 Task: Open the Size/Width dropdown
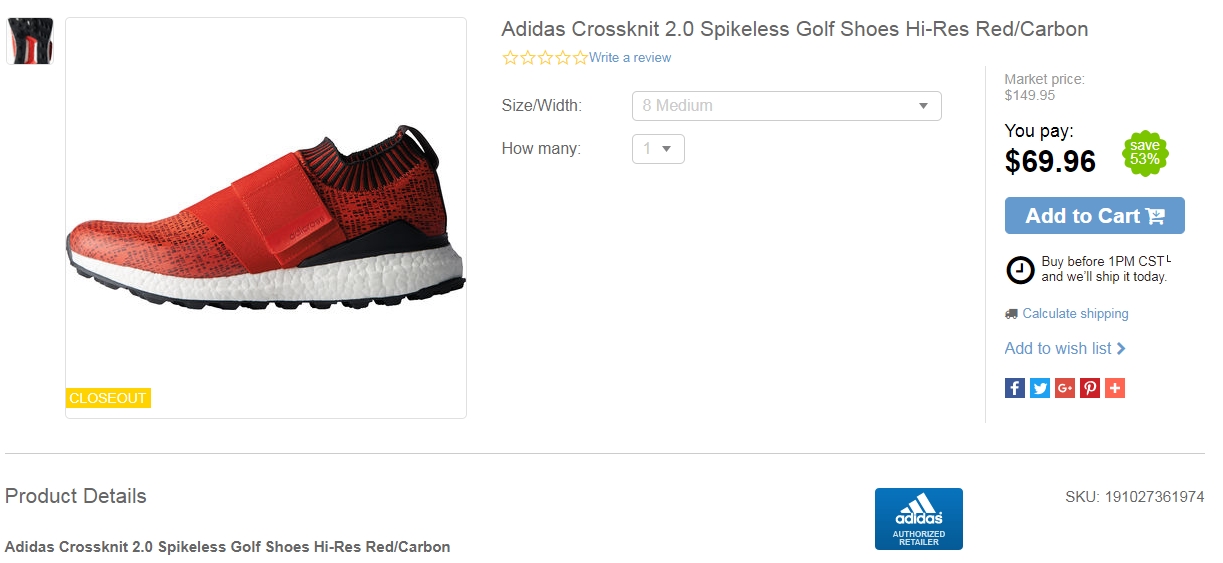(786, 106)
